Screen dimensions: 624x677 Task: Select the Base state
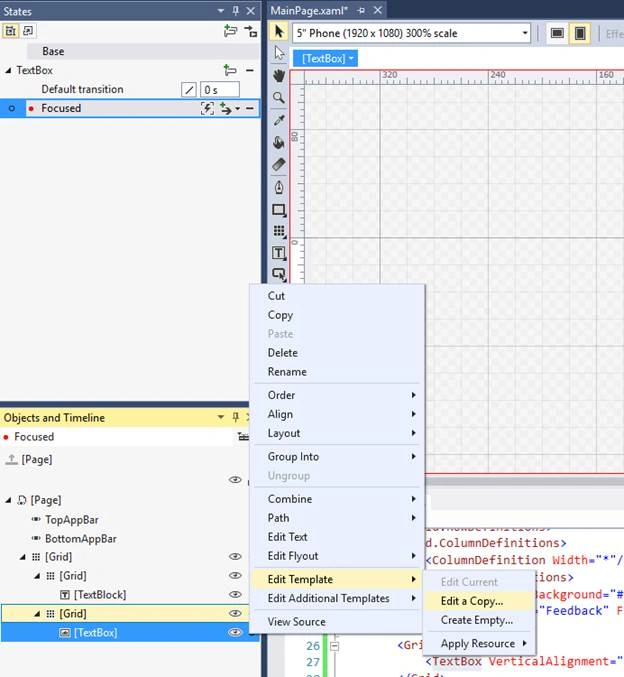(x=143, y=51)
